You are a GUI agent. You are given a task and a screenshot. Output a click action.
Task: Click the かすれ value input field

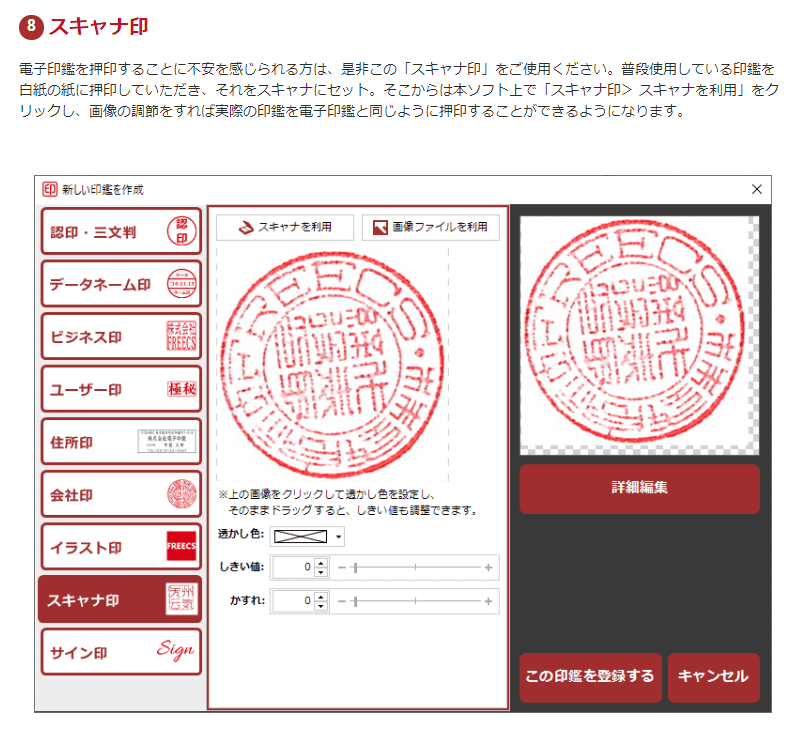point(293,601)
